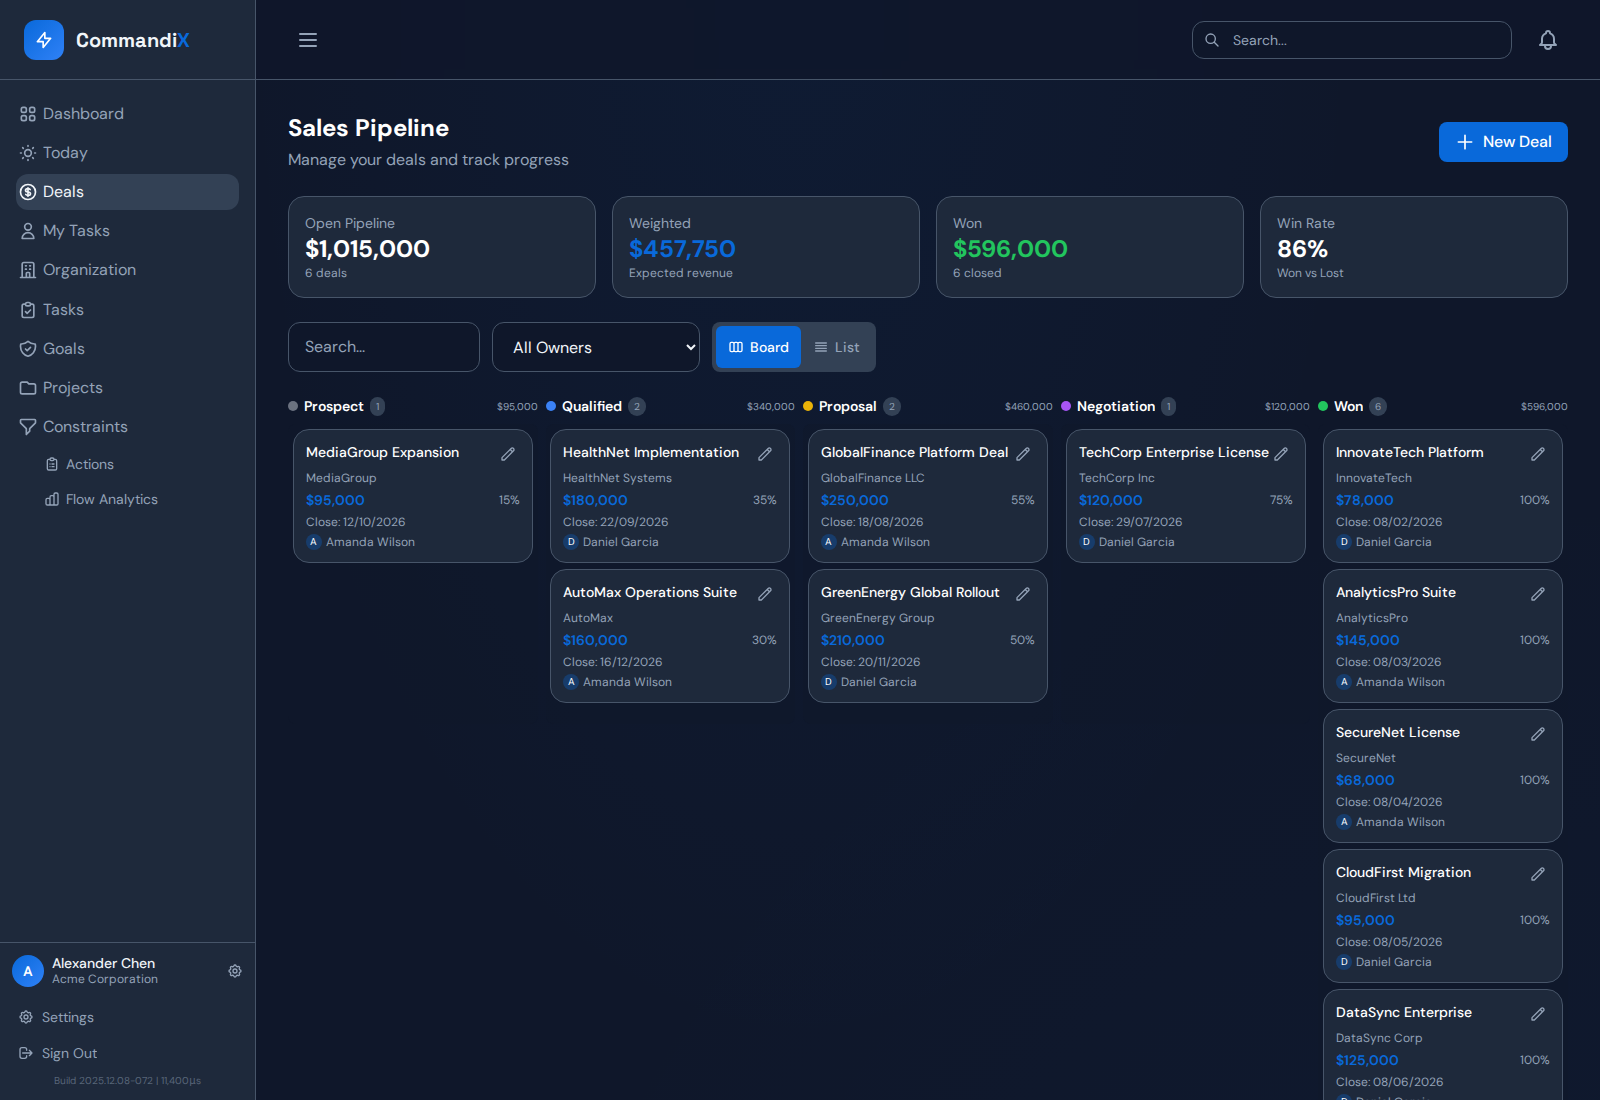Select Organization in the sidebar menu
This screenshot has width=1600, height=1100.
pyautogui.click(x=127, y=270)
